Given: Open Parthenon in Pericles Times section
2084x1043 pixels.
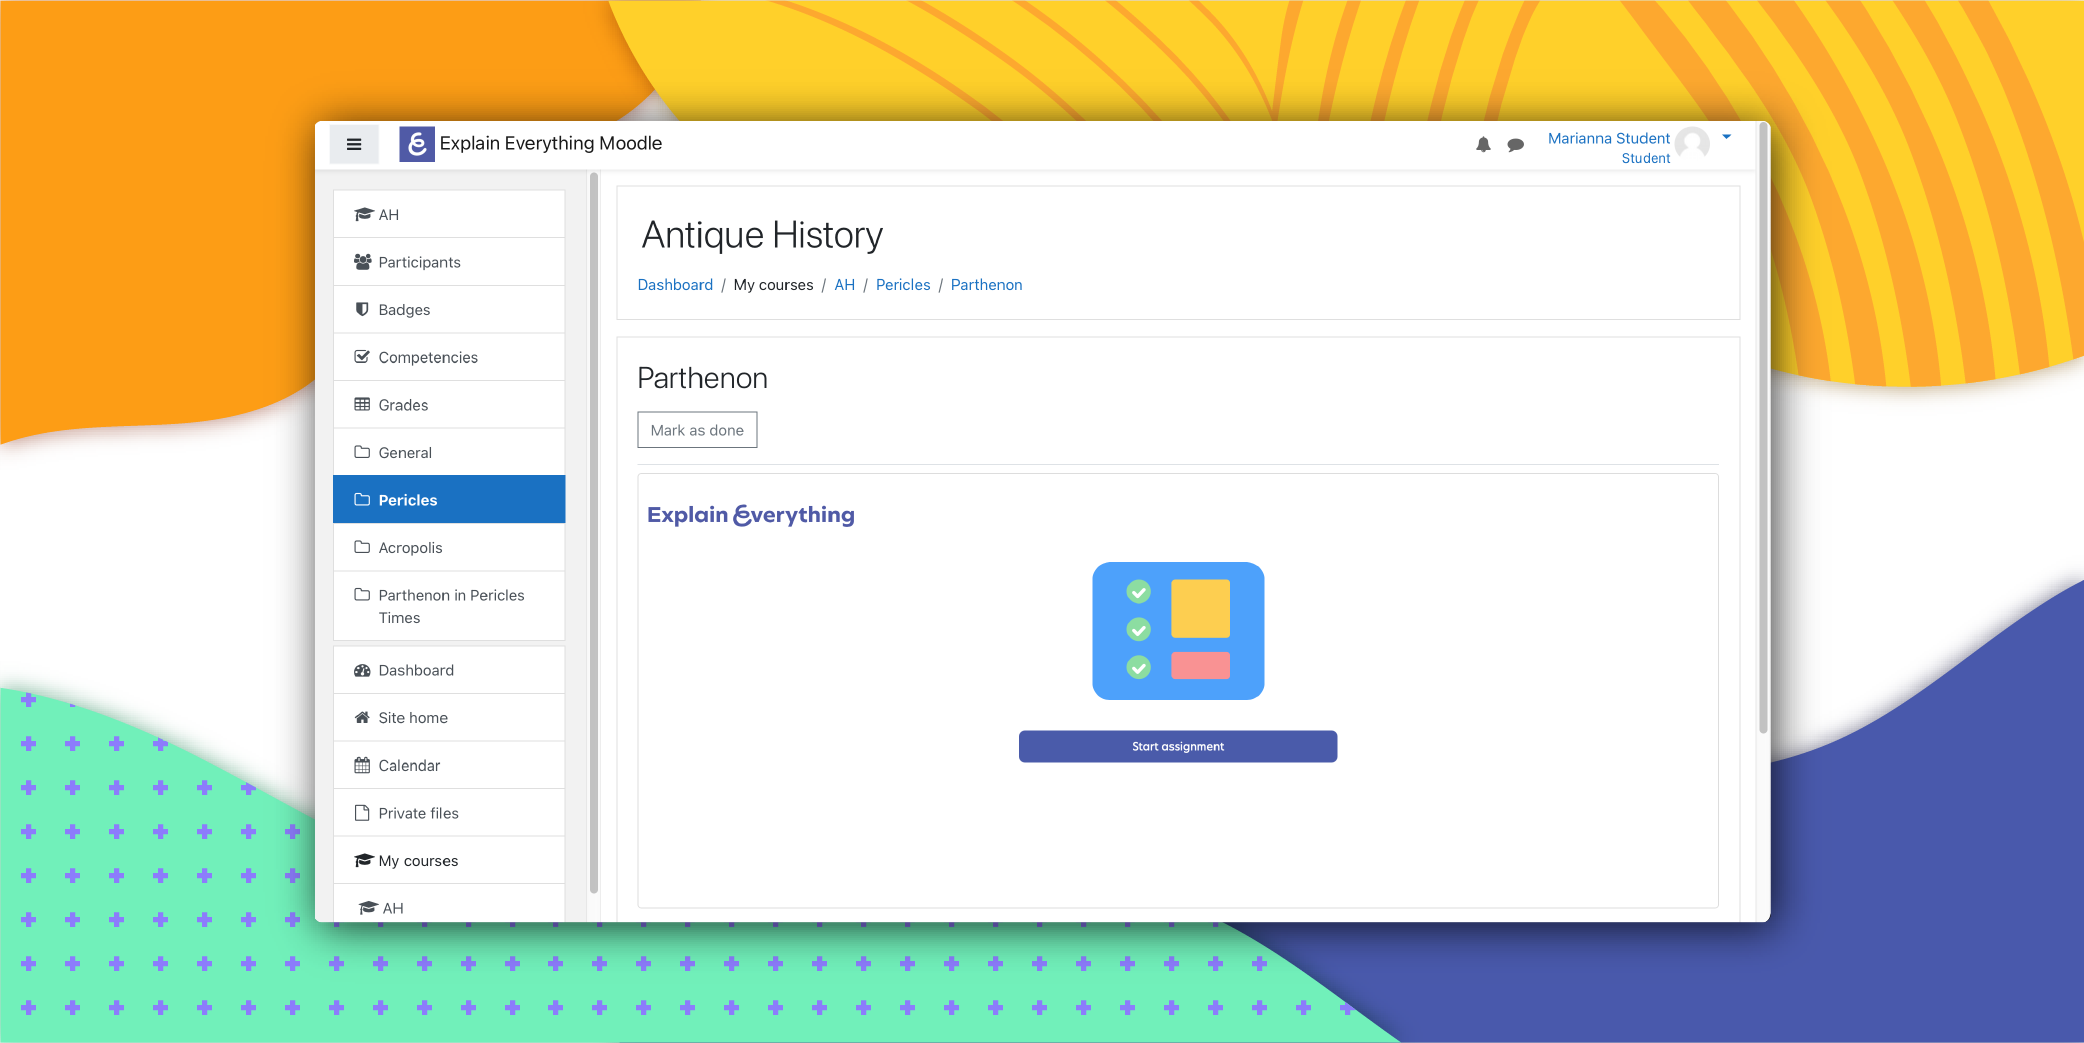Looking at the screenshot, I should [449, 606].
